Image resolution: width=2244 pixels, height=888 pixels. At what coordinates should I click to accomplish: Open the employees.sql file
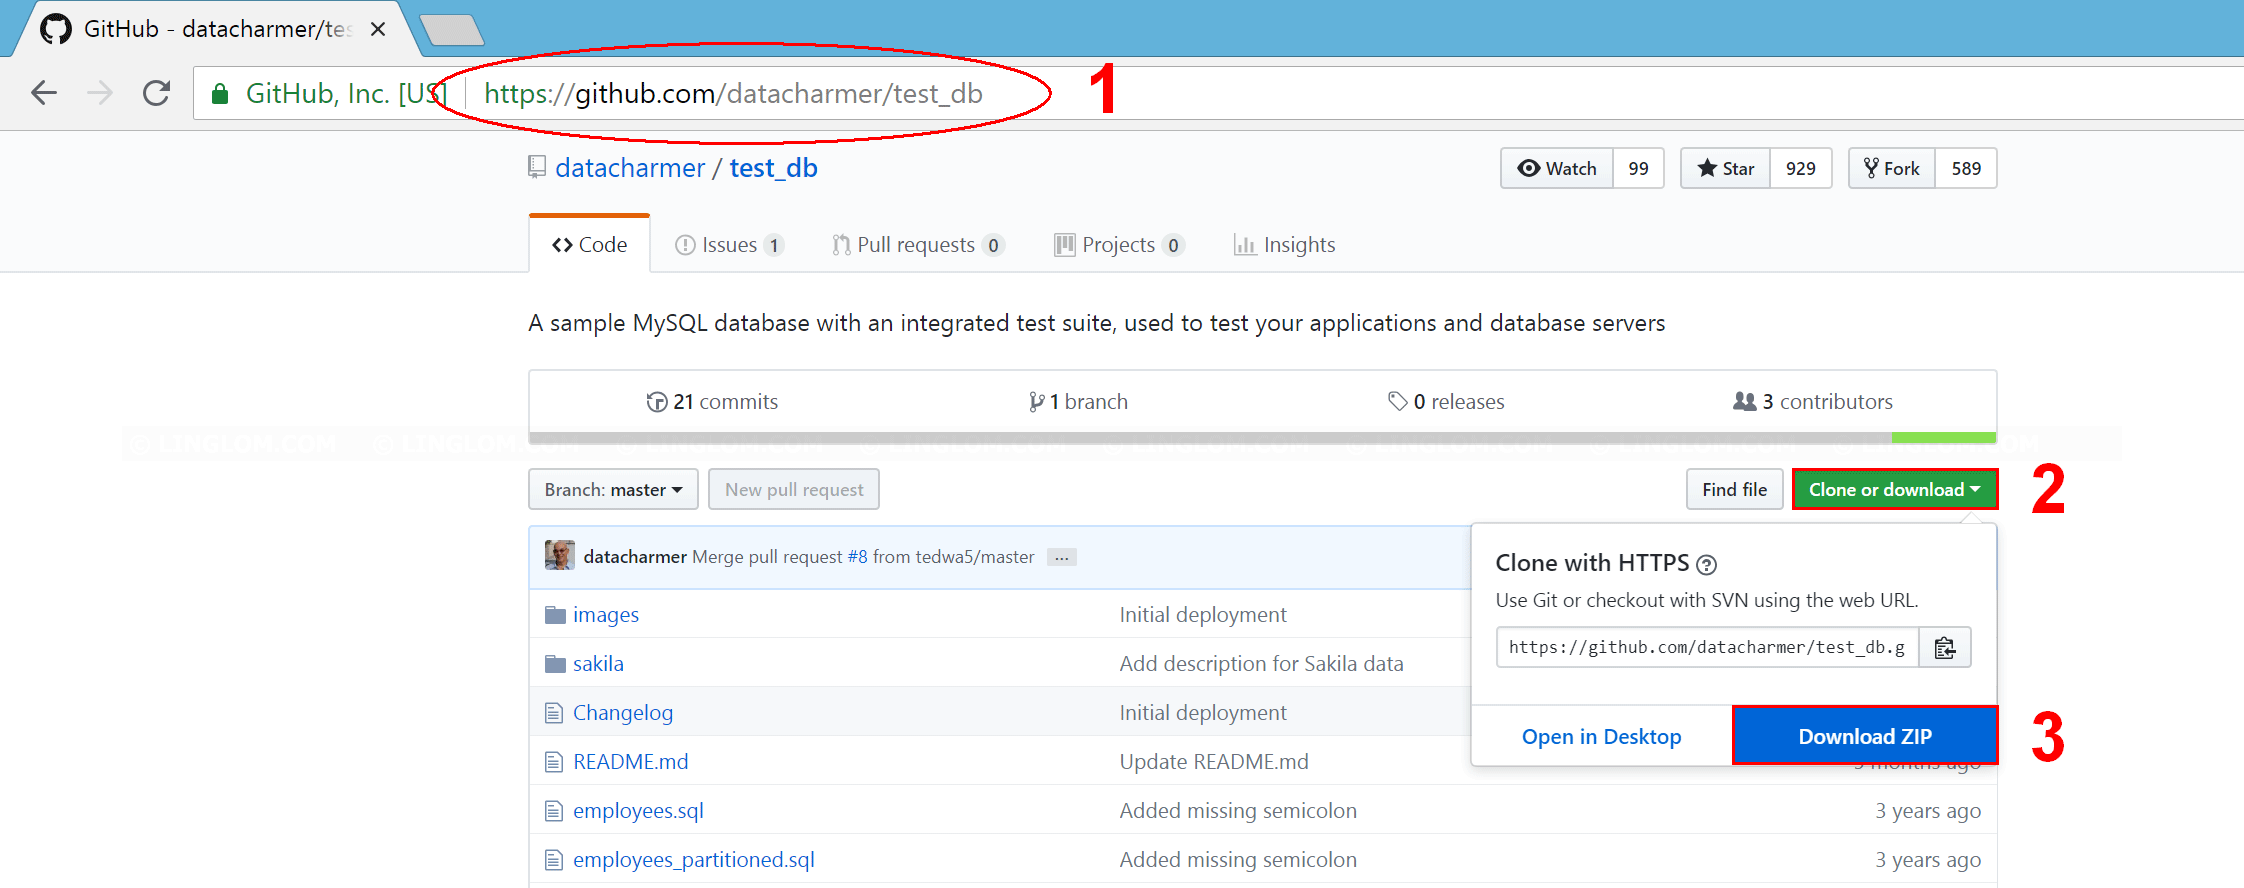click(638, 811)
